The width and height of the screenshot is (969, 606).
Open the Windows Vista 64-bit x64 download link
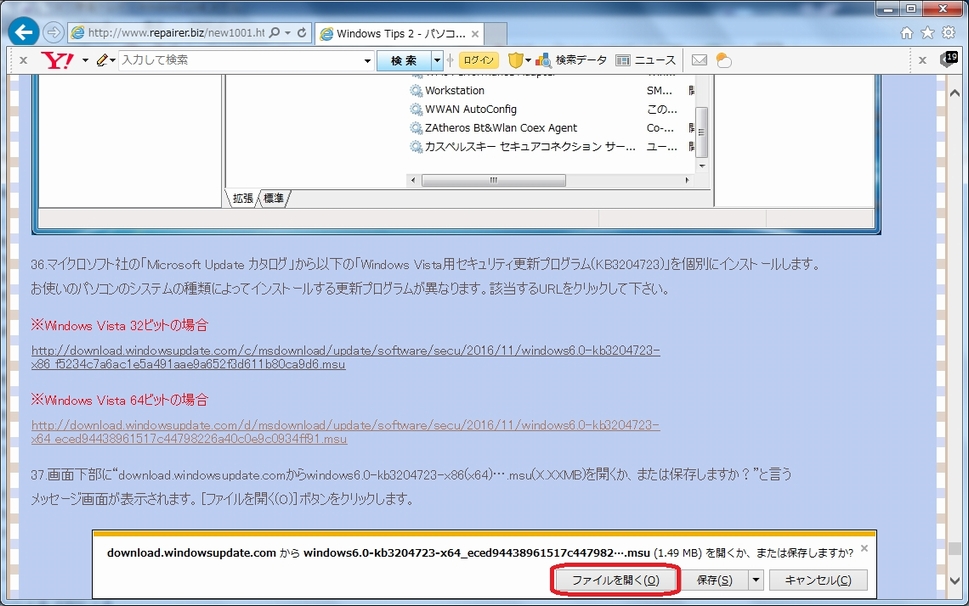point(345,432)
